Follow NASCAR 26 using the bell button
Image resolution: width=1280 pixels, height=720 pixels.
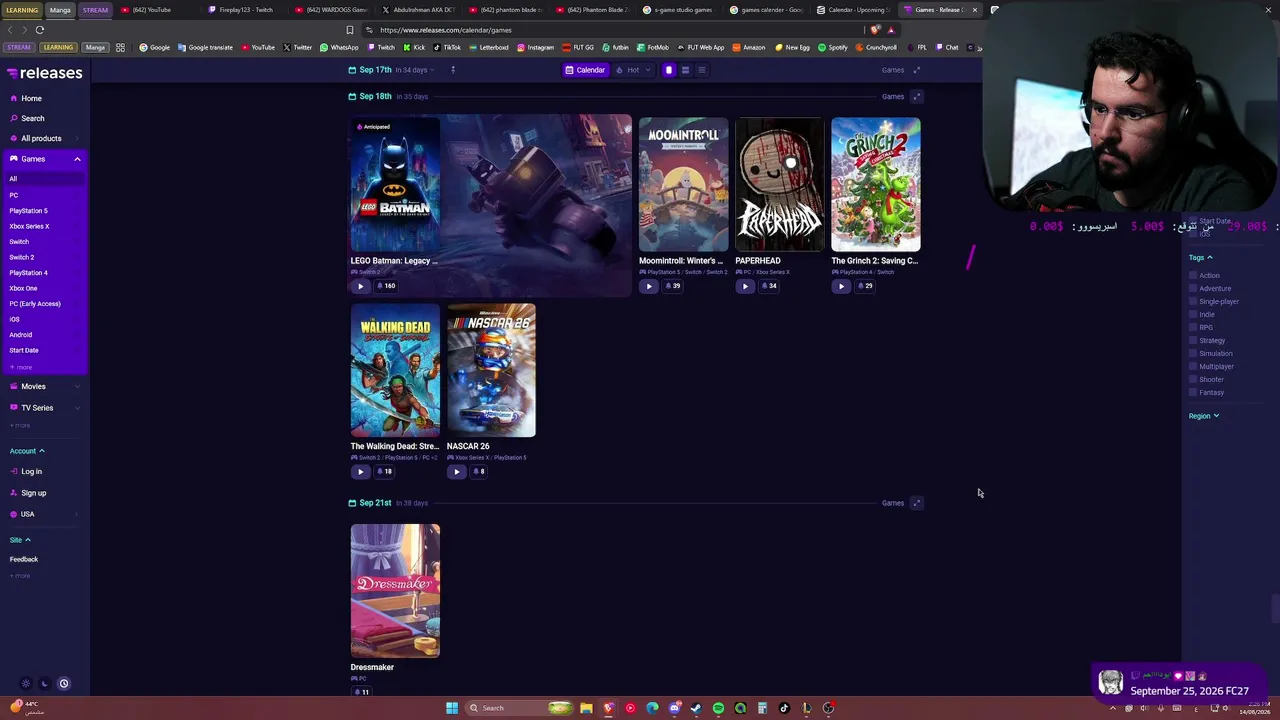pos(478,472)
